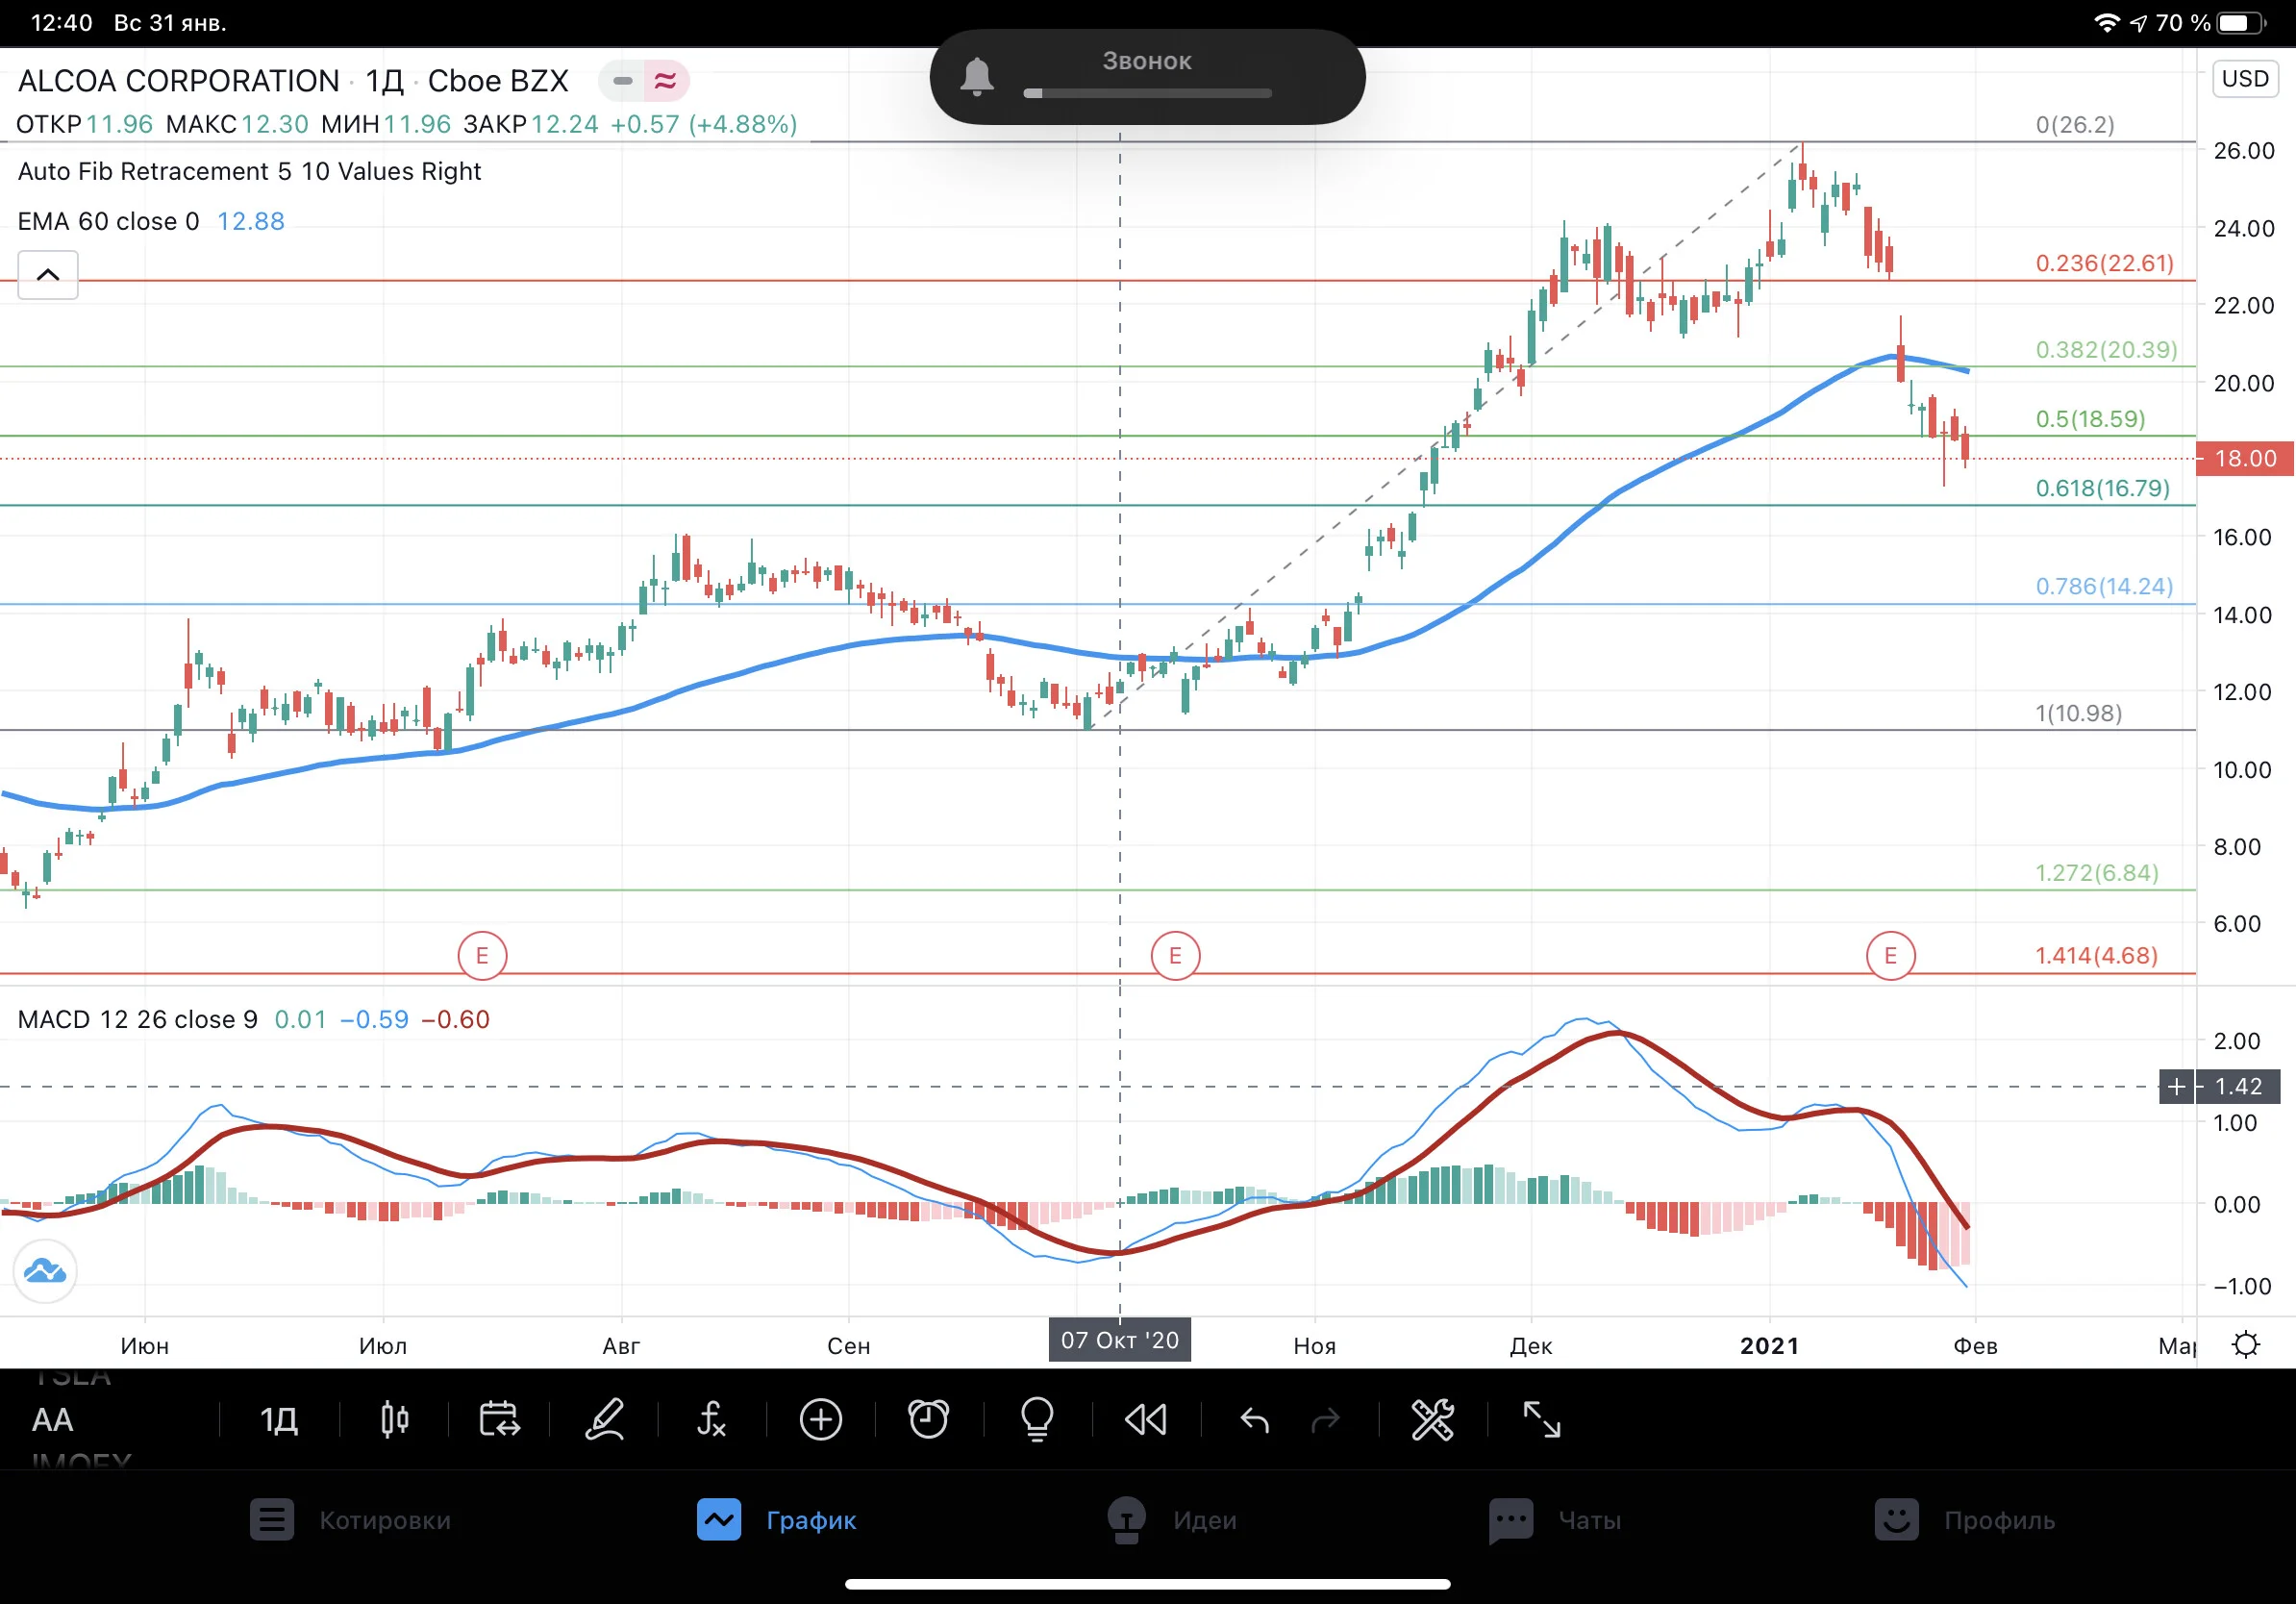This screenshot has height=1604, width=2296.
Task: Start bar replay with the rewind icon
Action: click(x=1146, y=1419)
